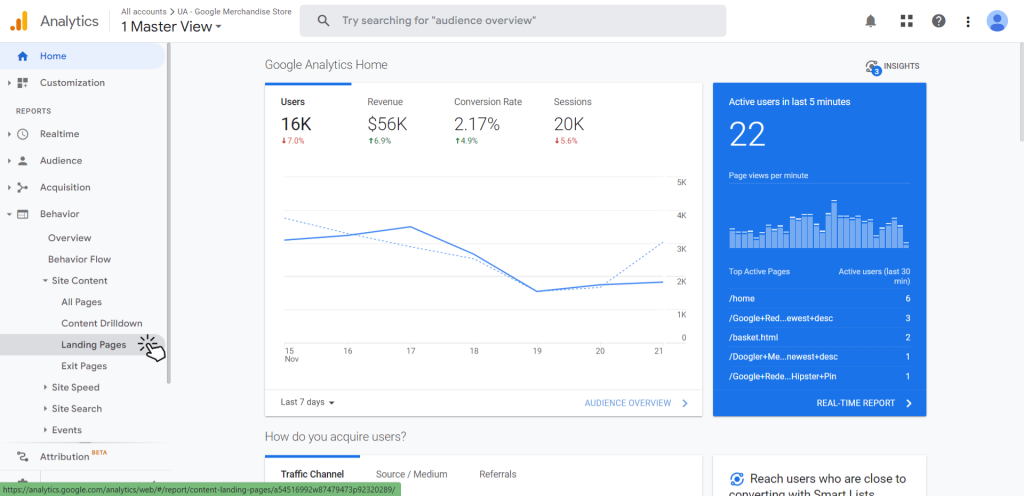Screen dimensions: 1024x496
Task: Open the Last 7 days dropdown
Action: point(308,403)
